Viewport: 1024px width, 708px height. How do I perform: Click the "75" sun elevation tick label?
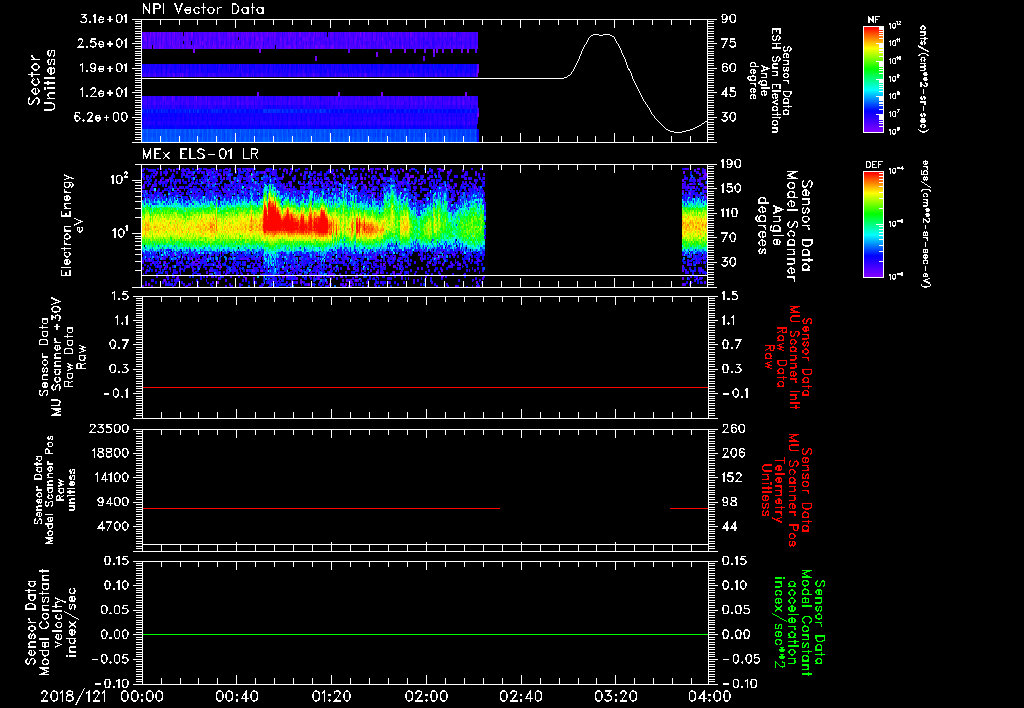[x=729, y=43]
